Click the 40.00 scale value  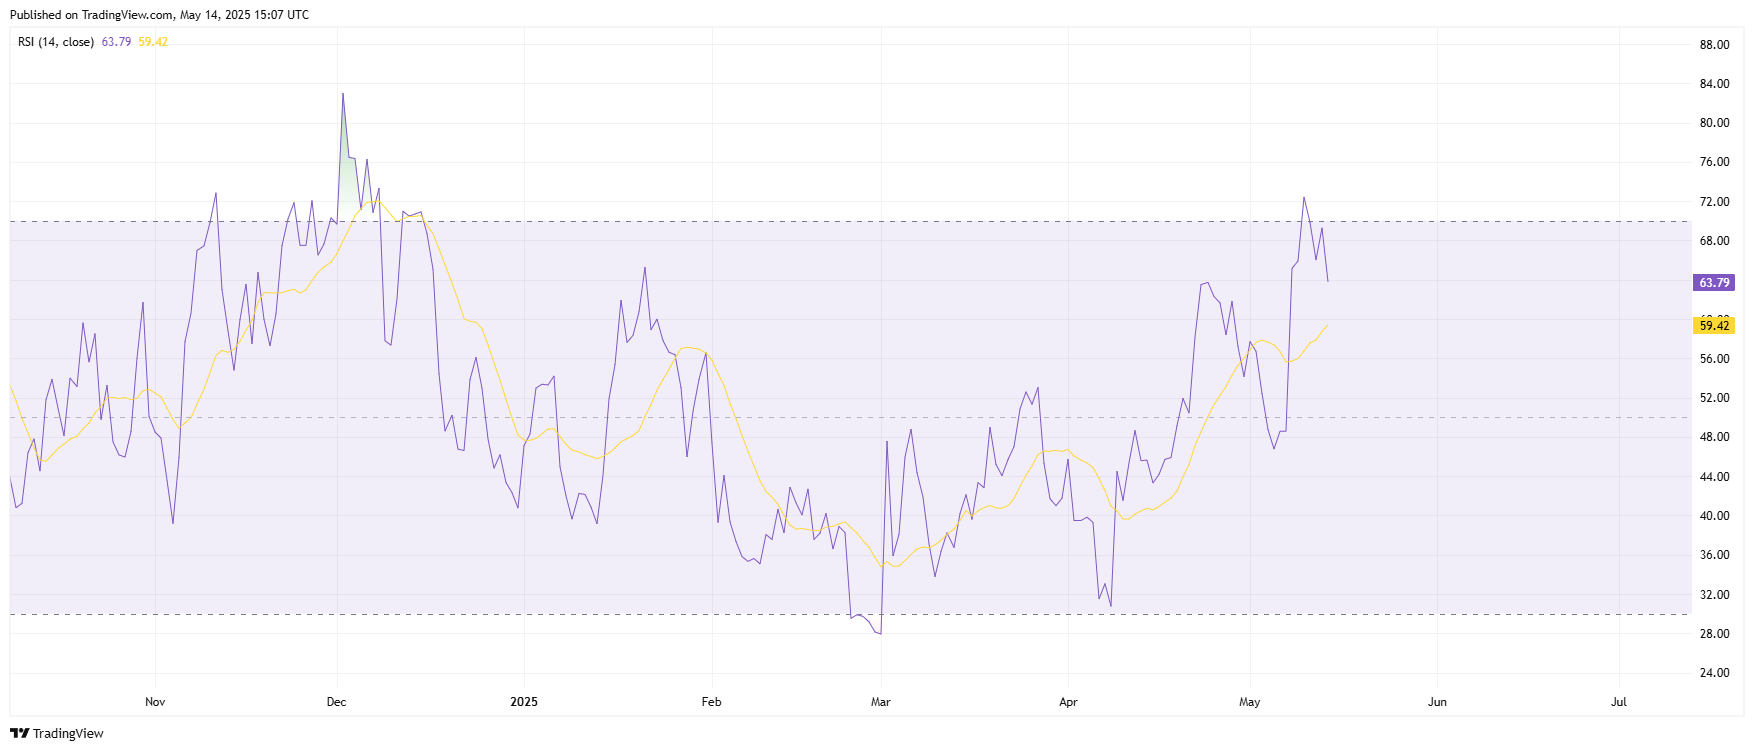[1714, 516]
